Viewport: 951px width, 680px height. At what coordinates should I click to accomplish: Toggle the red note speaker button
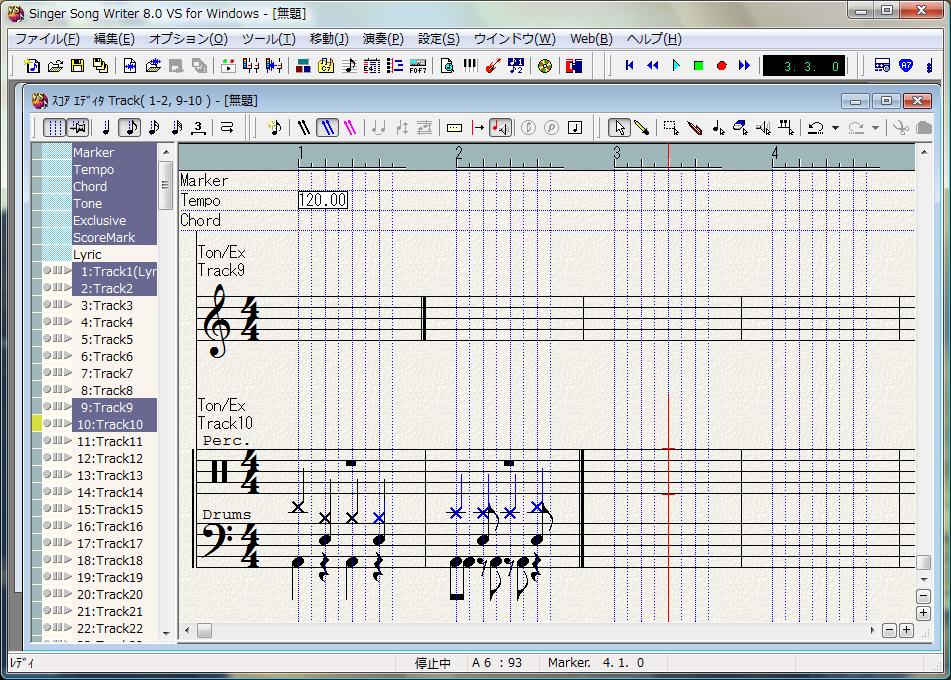pyautogui.click(x=500, y=127)
